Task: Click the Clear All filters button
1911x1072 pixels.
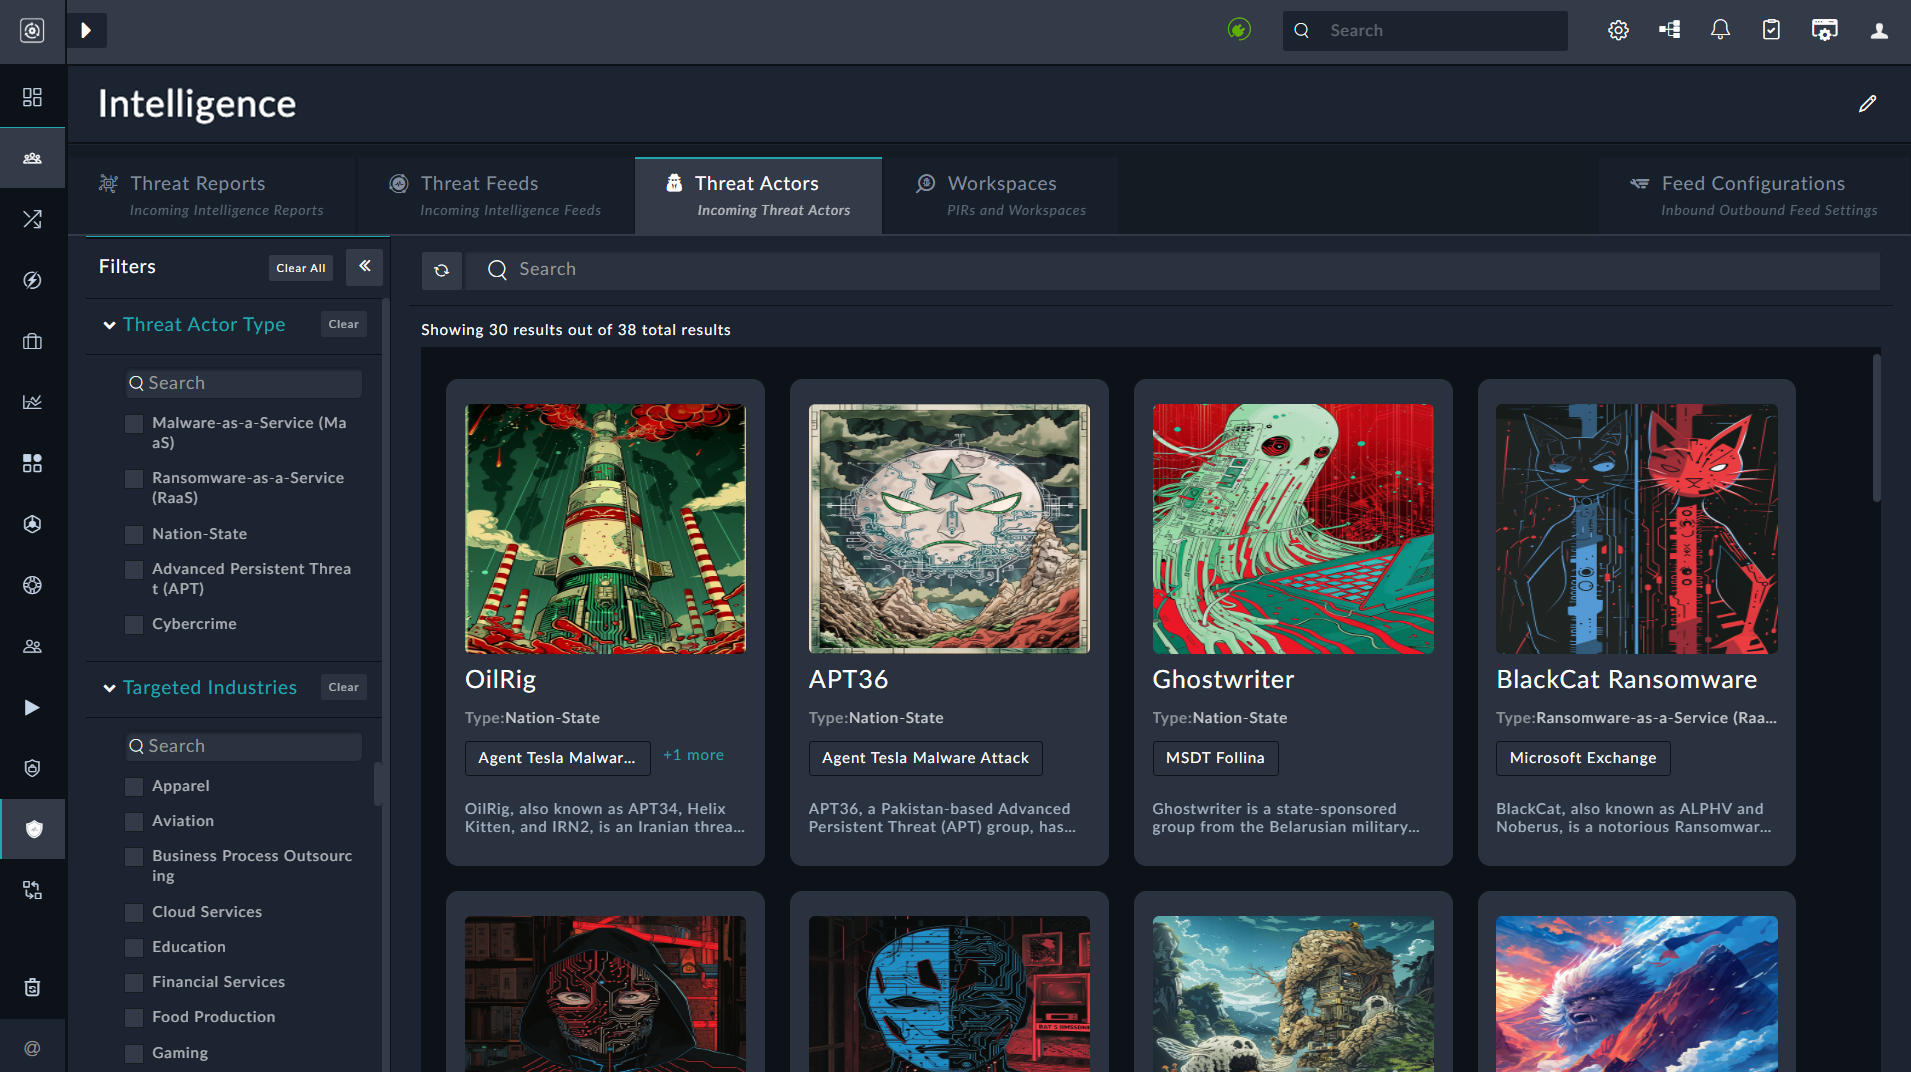Action: tap(301, 268)
